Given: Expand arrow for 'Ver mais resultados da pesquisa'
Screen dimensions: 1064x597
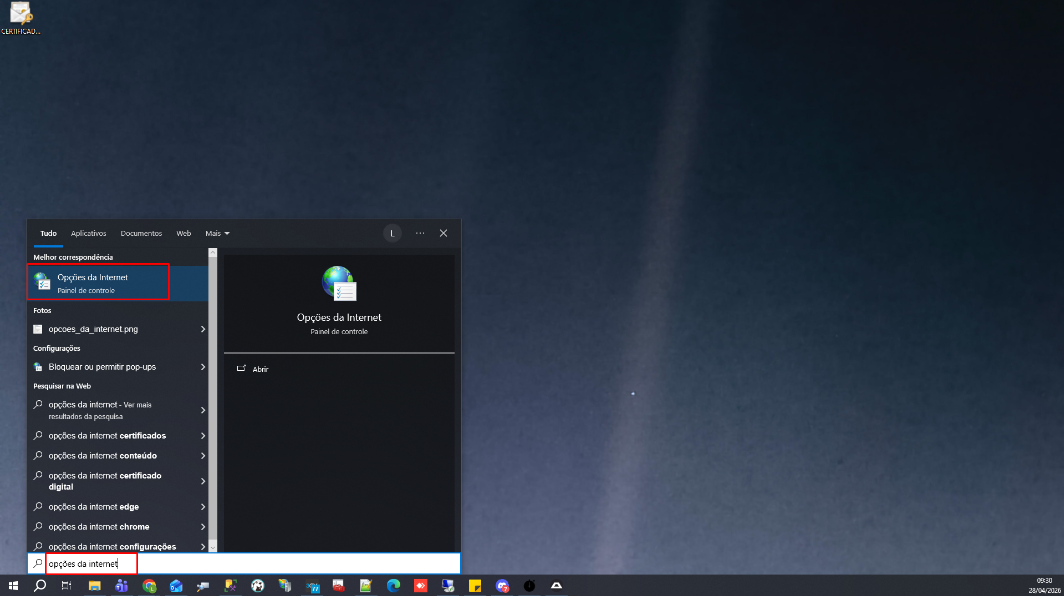Looking at the screenshot, I should click(x=202, y=410).
